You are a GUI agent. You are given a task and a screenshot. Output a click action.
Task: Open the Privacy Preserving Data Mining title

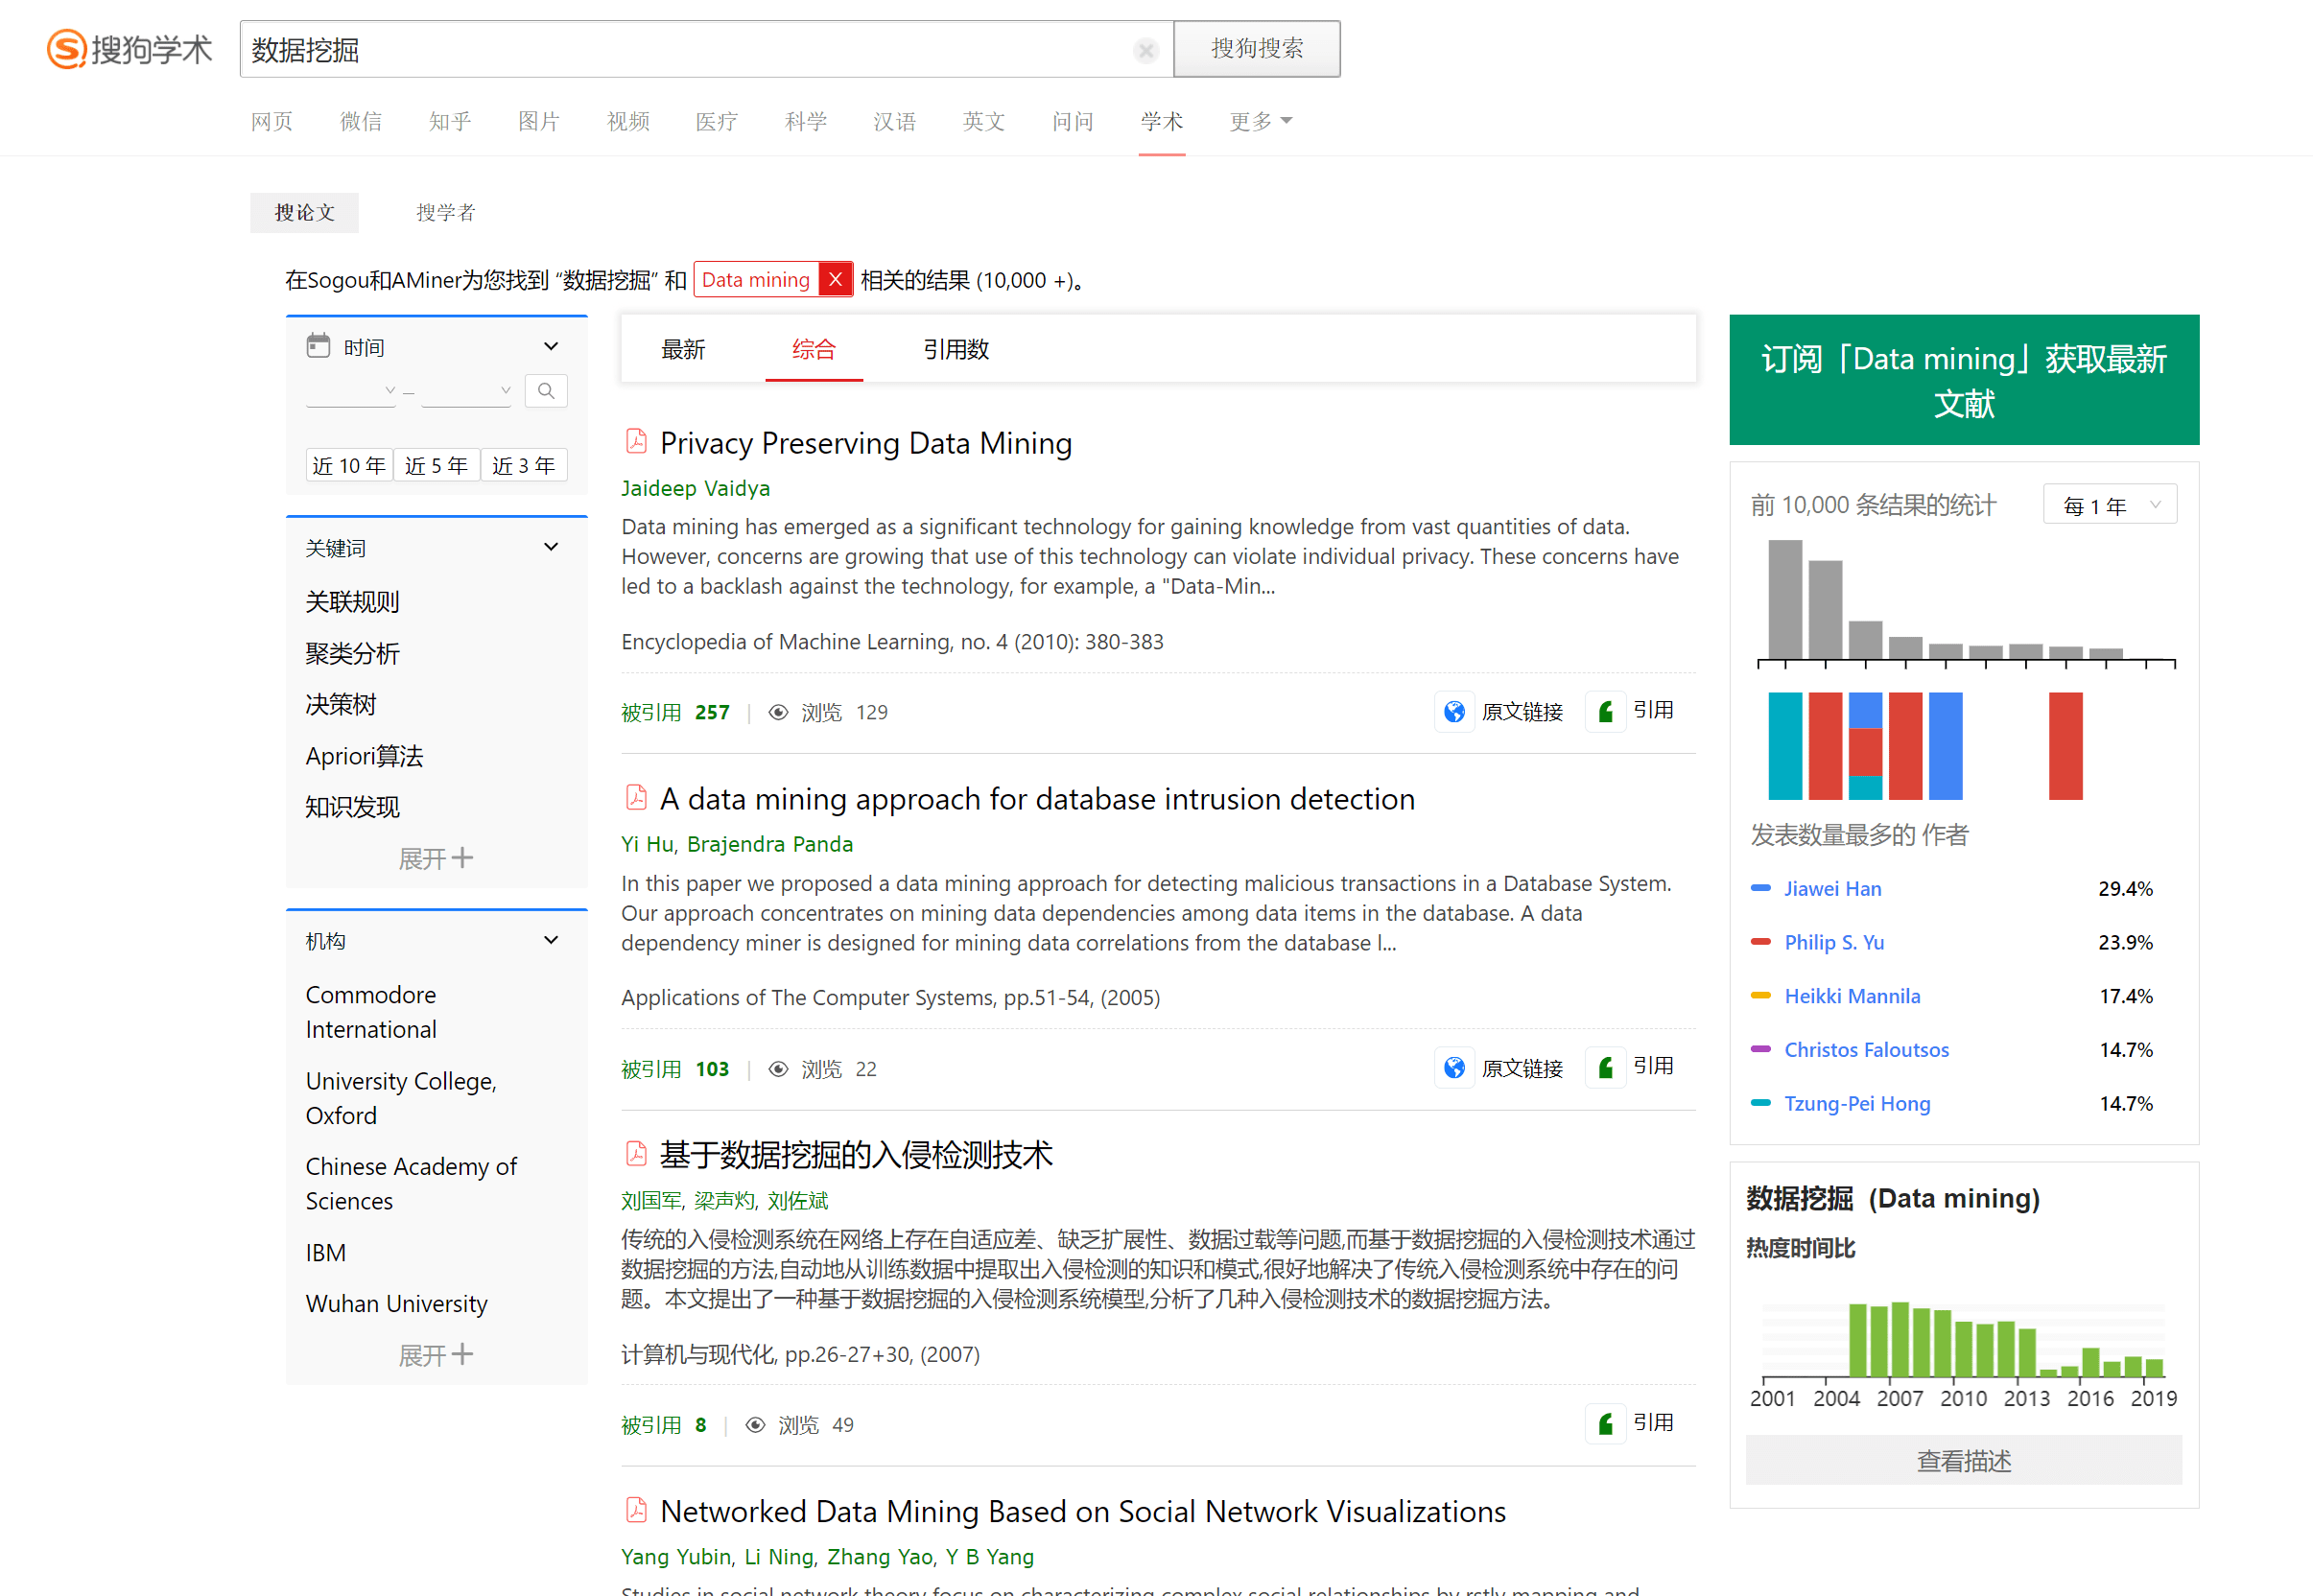click(866, 442)
